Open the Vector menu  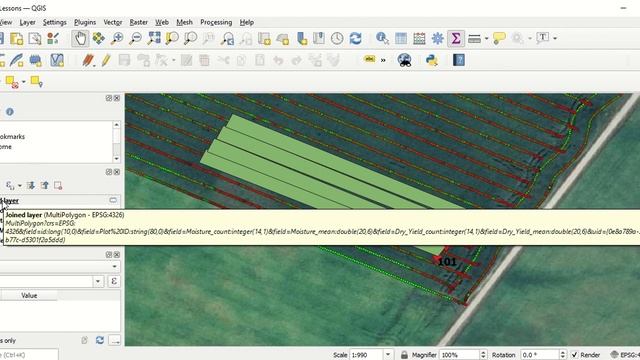pyautogui.click(x=113, y=22)
